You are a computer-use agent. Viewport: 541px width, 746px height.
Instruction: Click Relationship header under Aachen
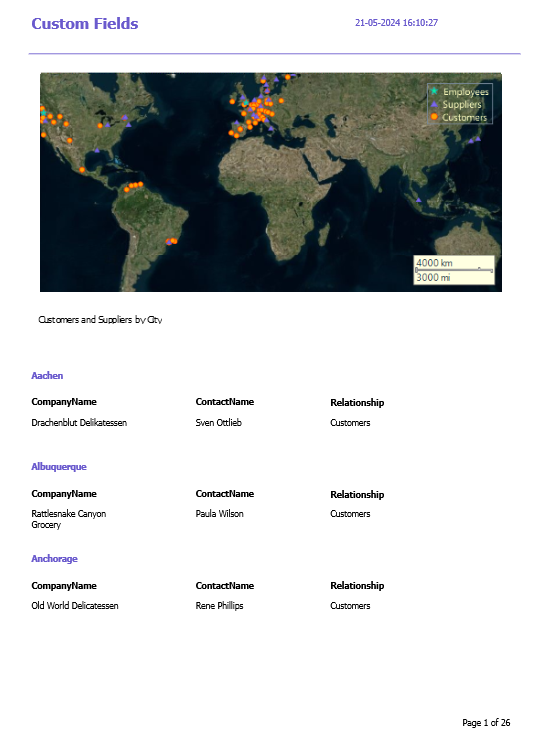pos(357,403)
